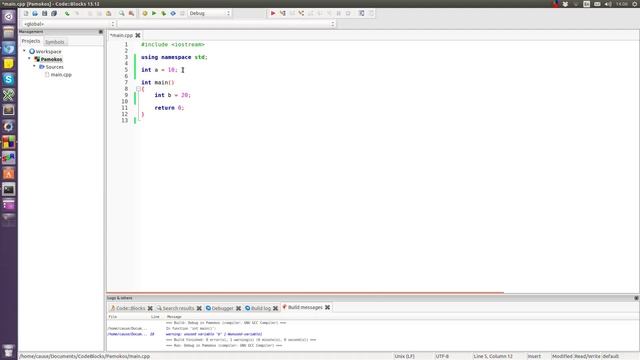This screenshot has width=640, height=360.
Task: Open the Terminal launcher icon
Action: 9,189
